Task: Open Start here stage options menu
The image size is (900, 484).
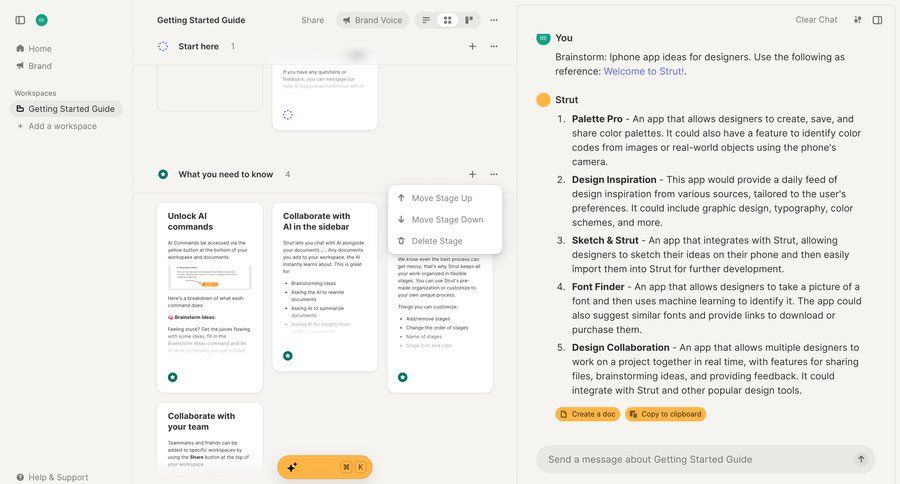Action: [494, 47]
